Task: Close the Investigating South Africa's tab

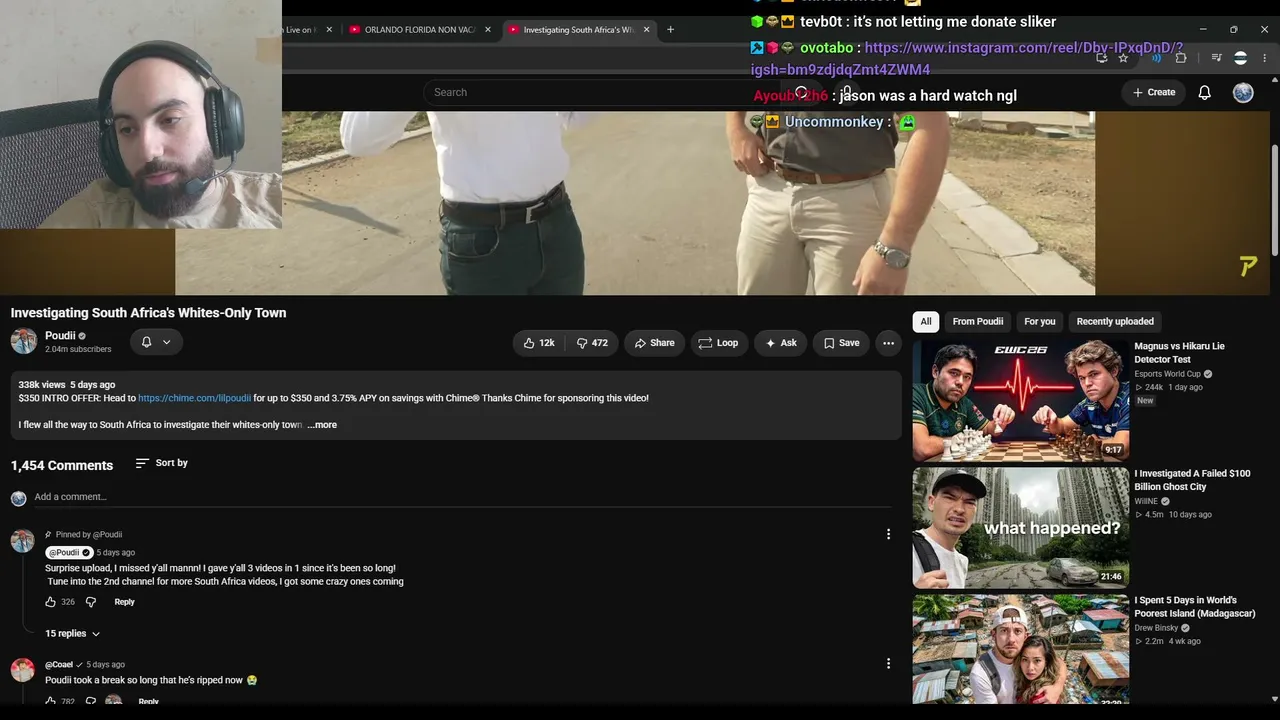Action: [646, 30]
